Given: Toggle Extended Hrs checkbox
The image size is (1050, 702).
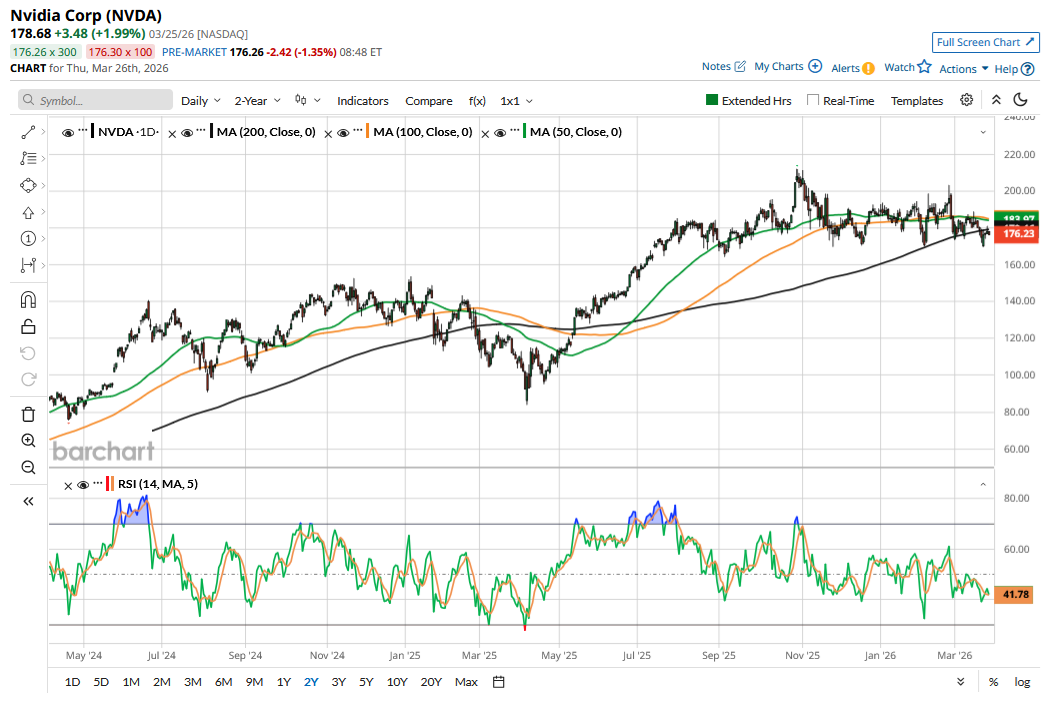Looking at the screenshot, I should click(x=712, y=100).
